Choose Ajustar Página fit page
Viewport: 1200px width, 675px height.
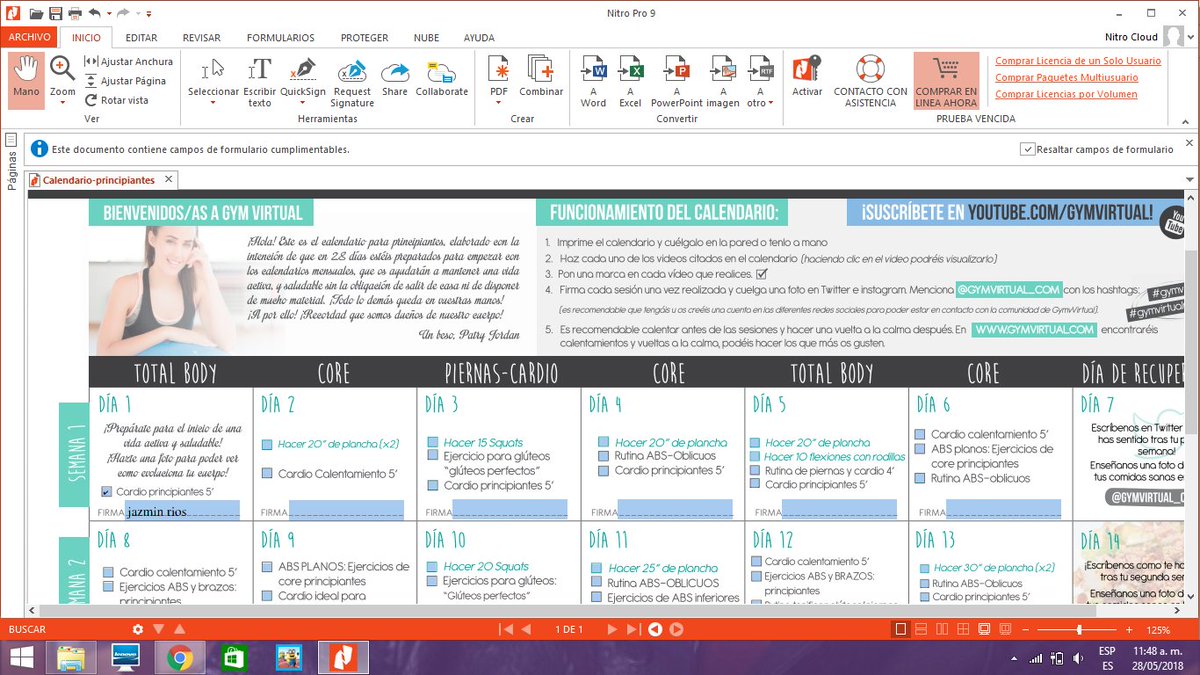pos(125,81)
